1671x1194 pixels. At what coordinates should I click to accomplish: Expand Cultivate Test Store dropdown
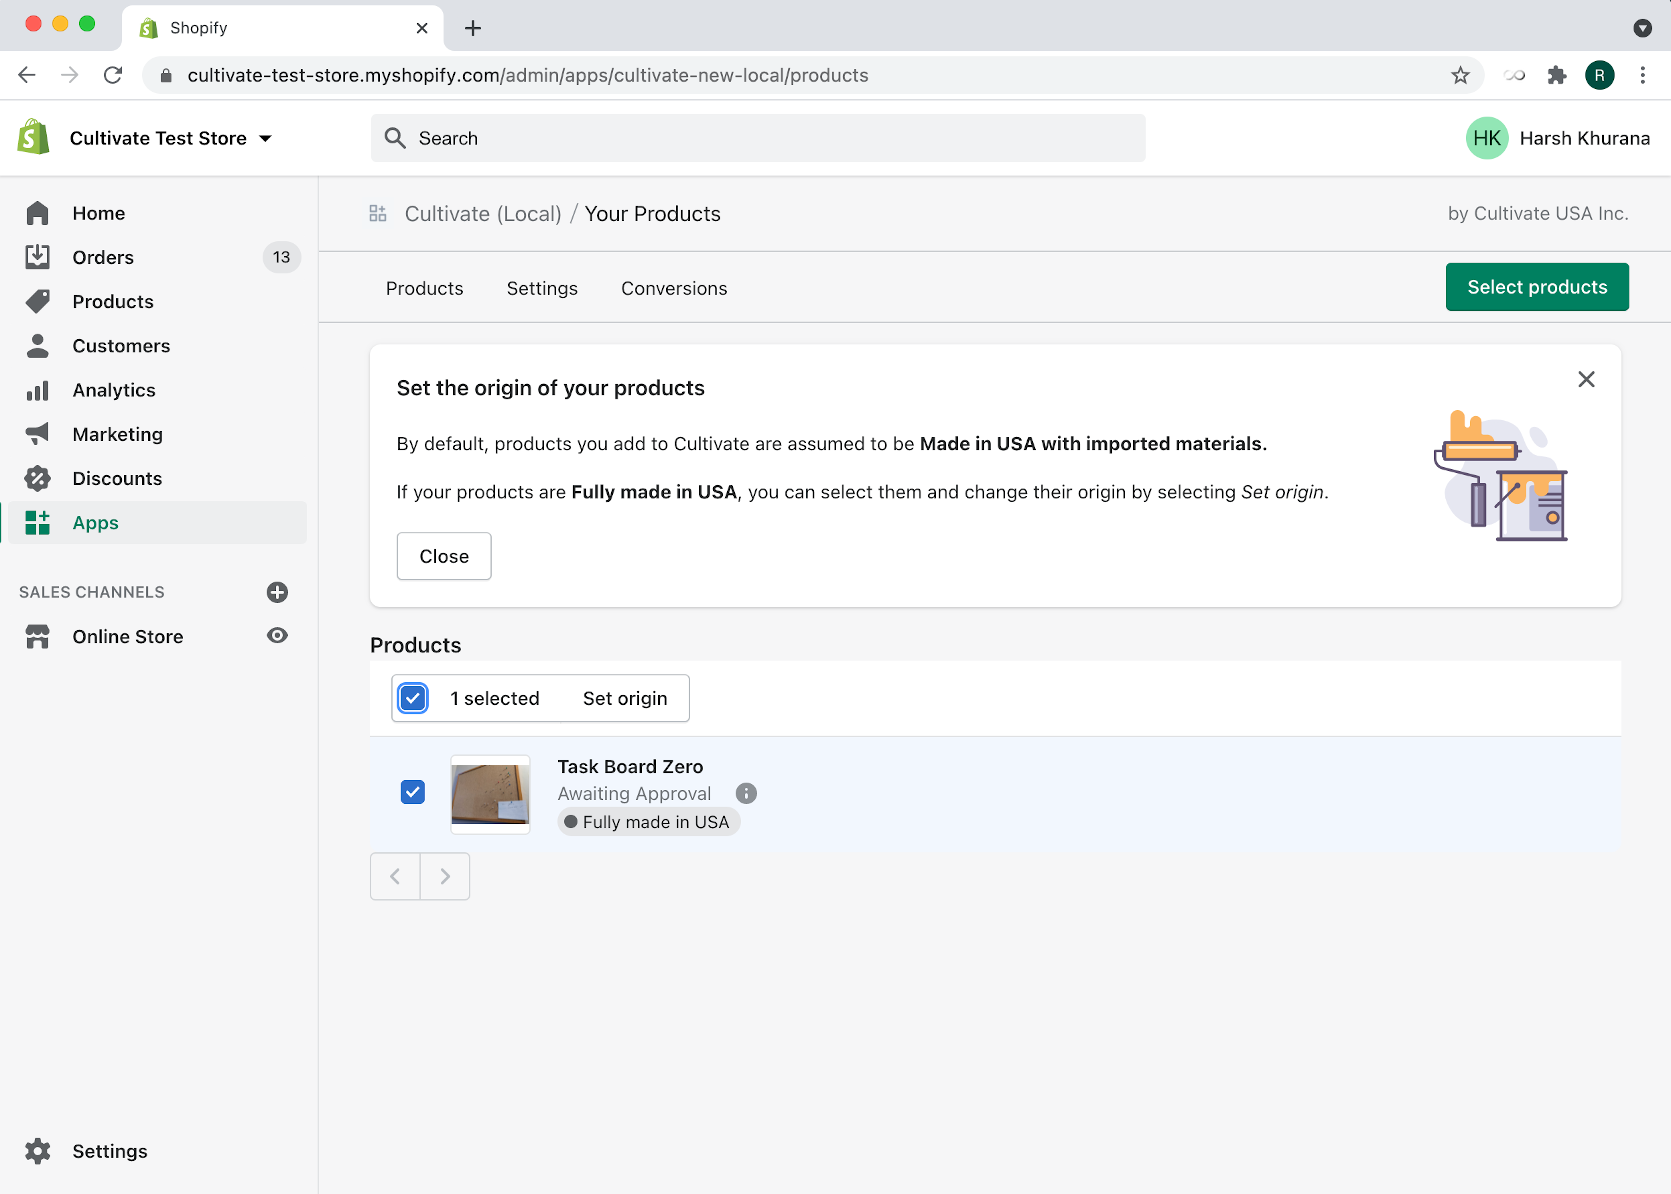(170, 138)
